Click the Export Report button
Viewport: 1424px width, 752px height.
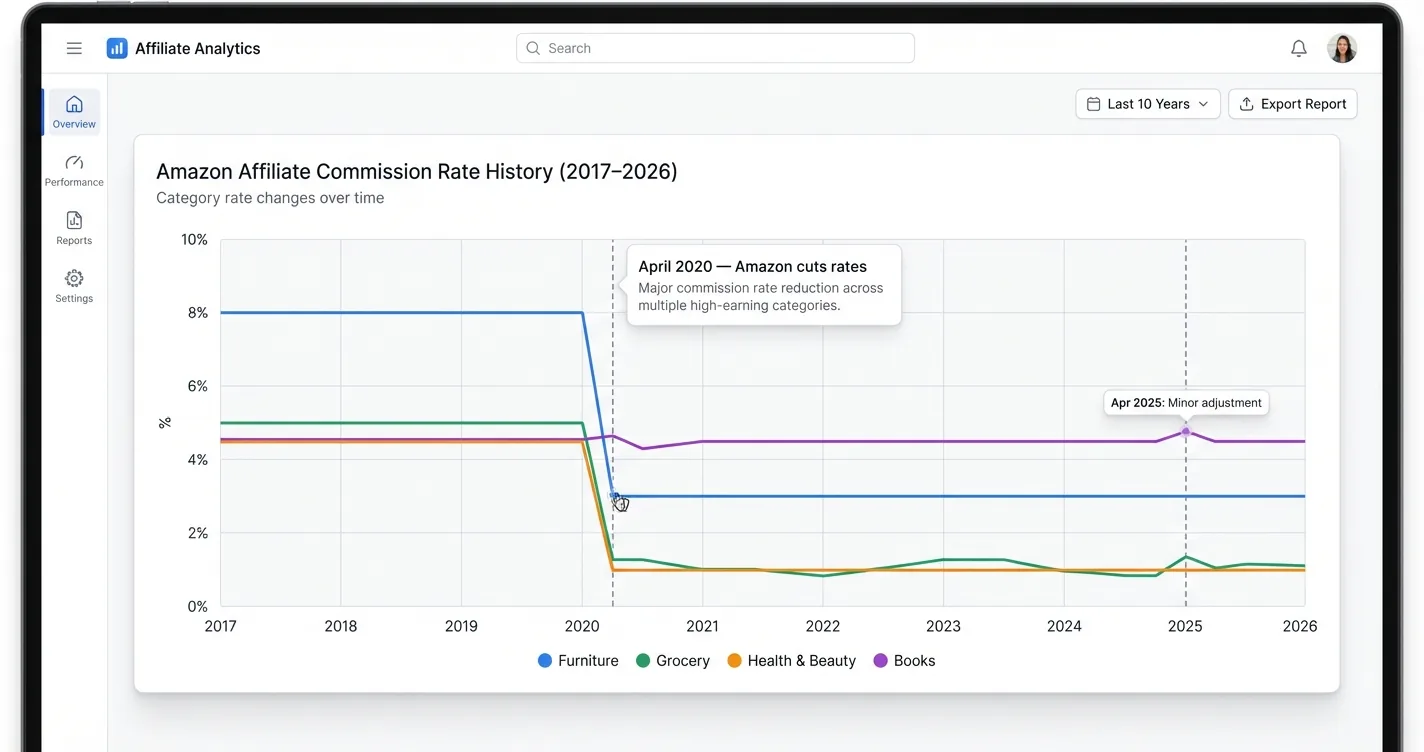pos(1292,103)
